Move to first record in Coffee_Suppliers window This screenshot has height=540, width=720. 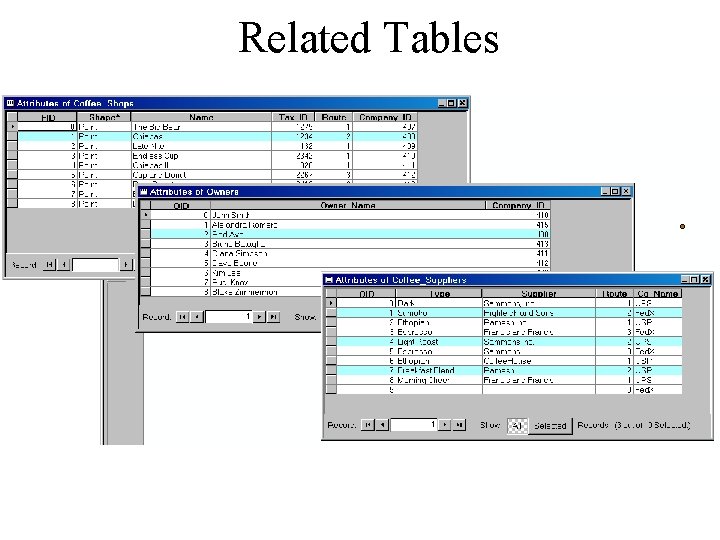coord(367,425)
